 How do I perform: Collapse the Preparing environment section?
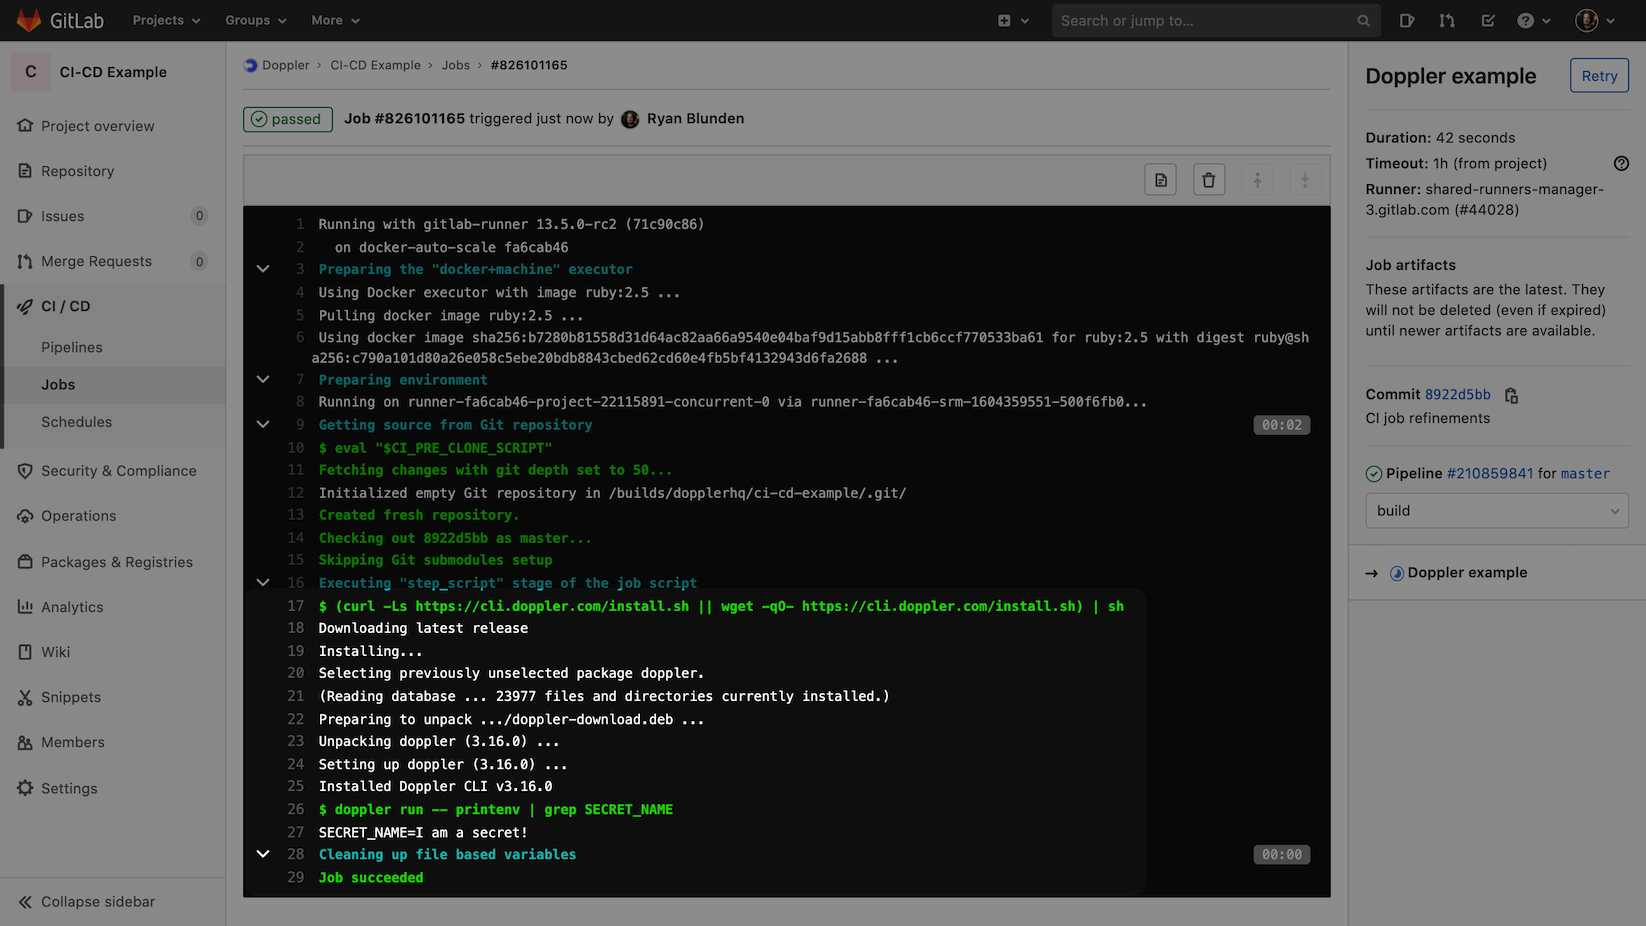(x=263, y=380)
